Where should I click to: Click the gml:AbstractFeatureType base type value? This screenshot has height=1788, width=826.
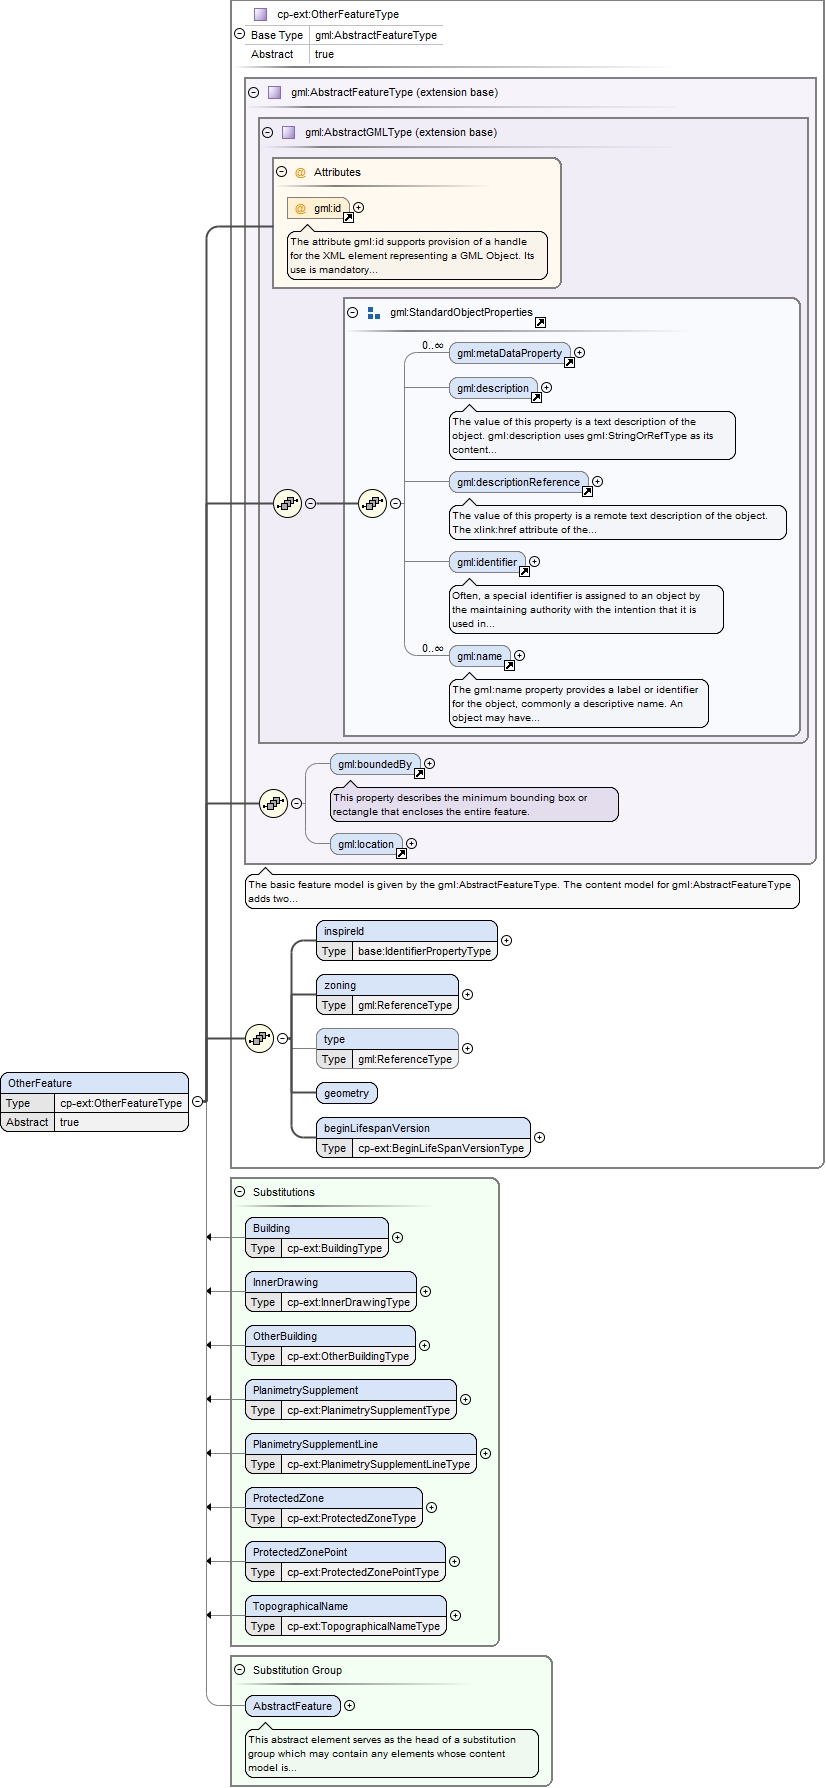point(376,35)
